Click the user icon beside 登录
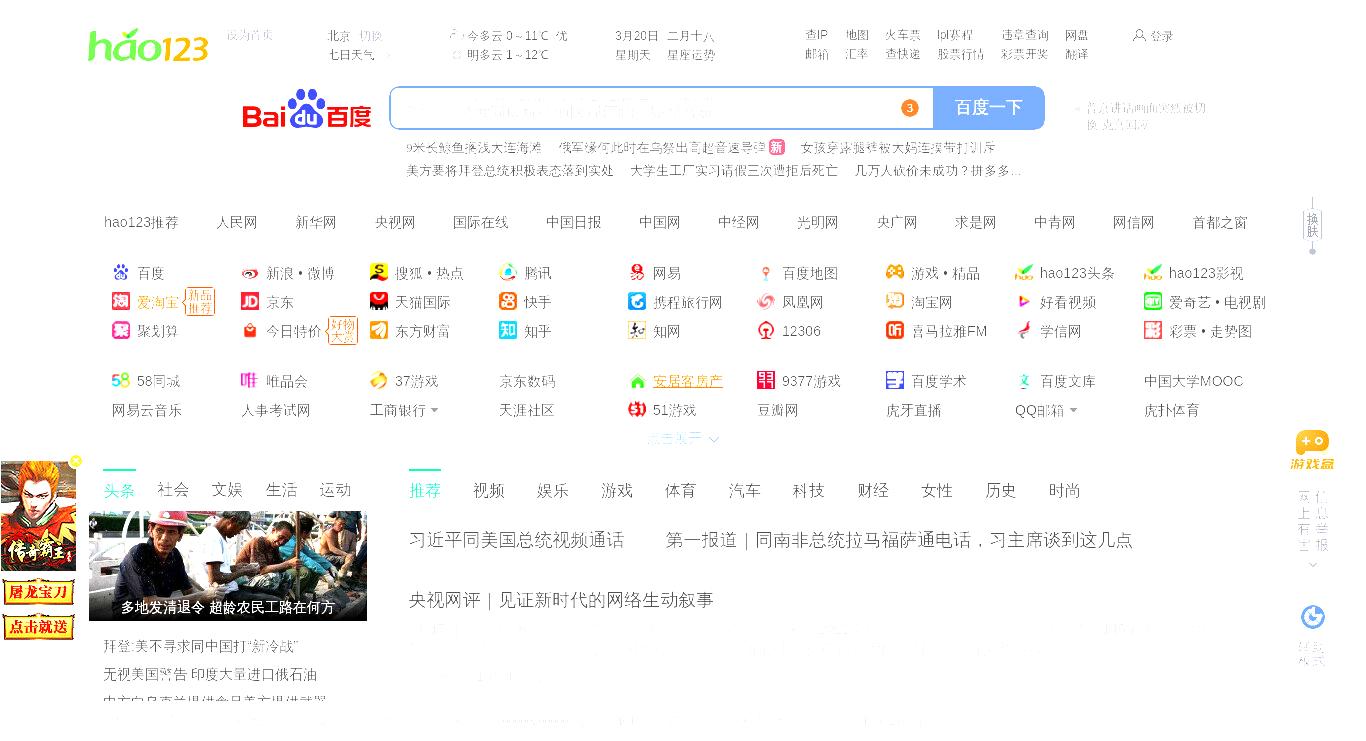The height and width of the screenshot is (741, 1366). coord(1139,35)
